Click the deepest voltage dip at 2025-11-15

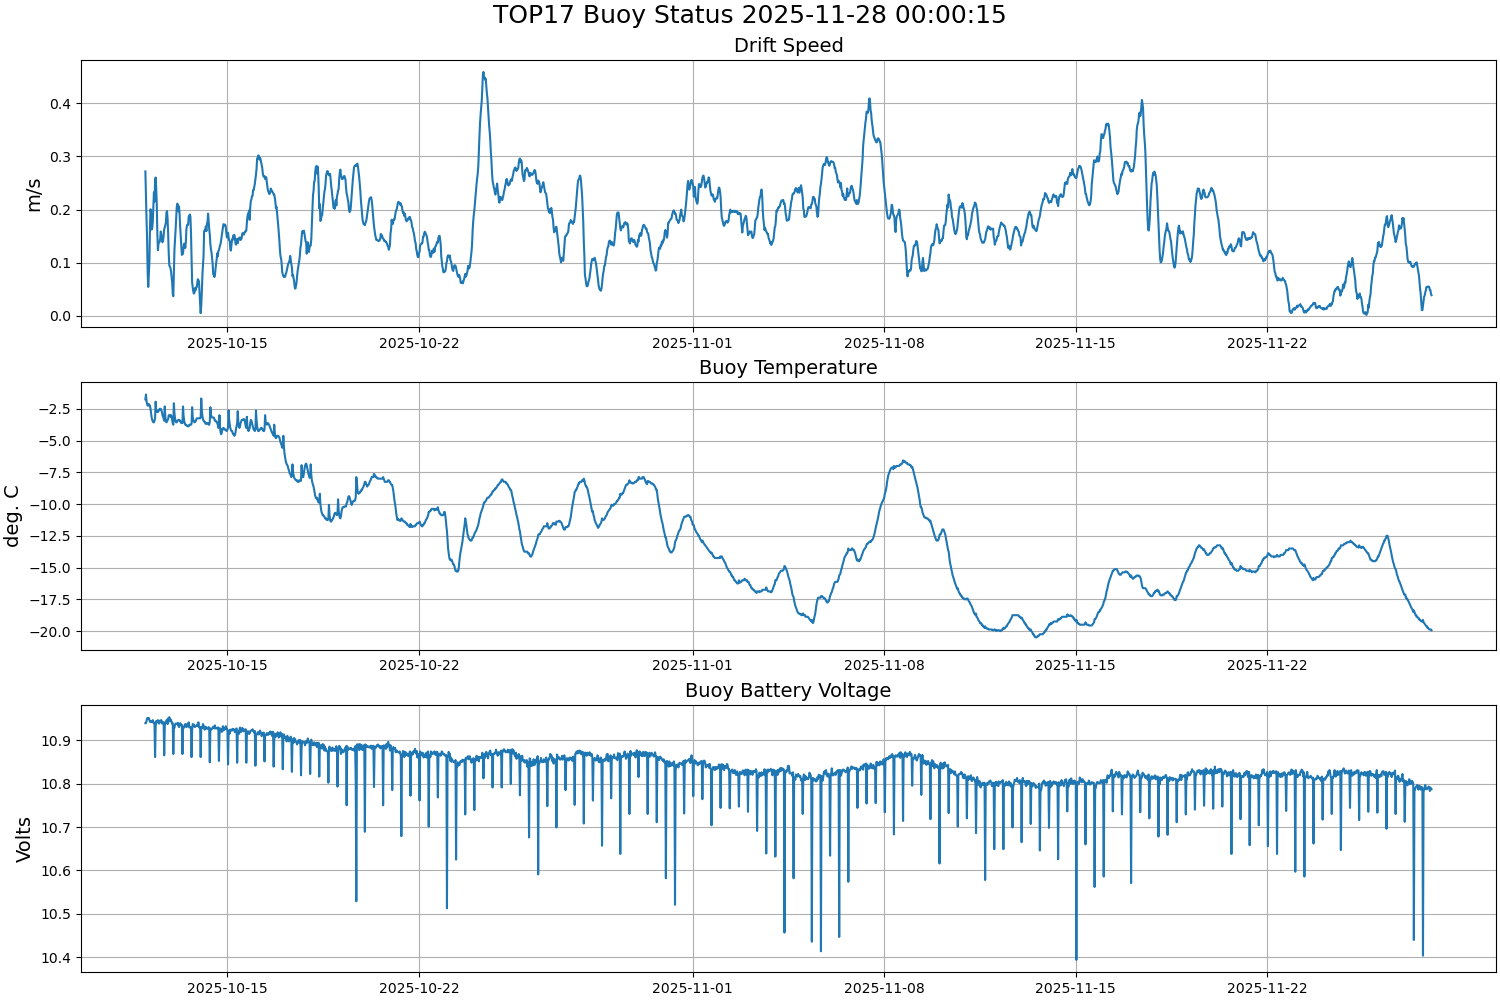coord(1076,958)
